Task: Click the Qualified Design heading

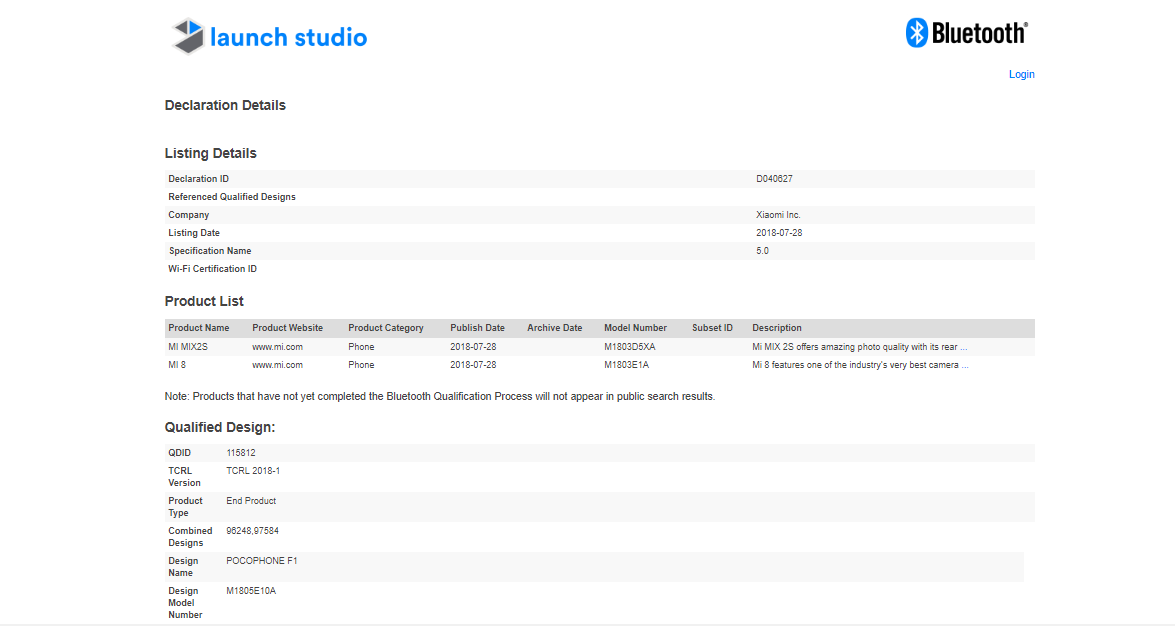Action: (x=220, y=427)
